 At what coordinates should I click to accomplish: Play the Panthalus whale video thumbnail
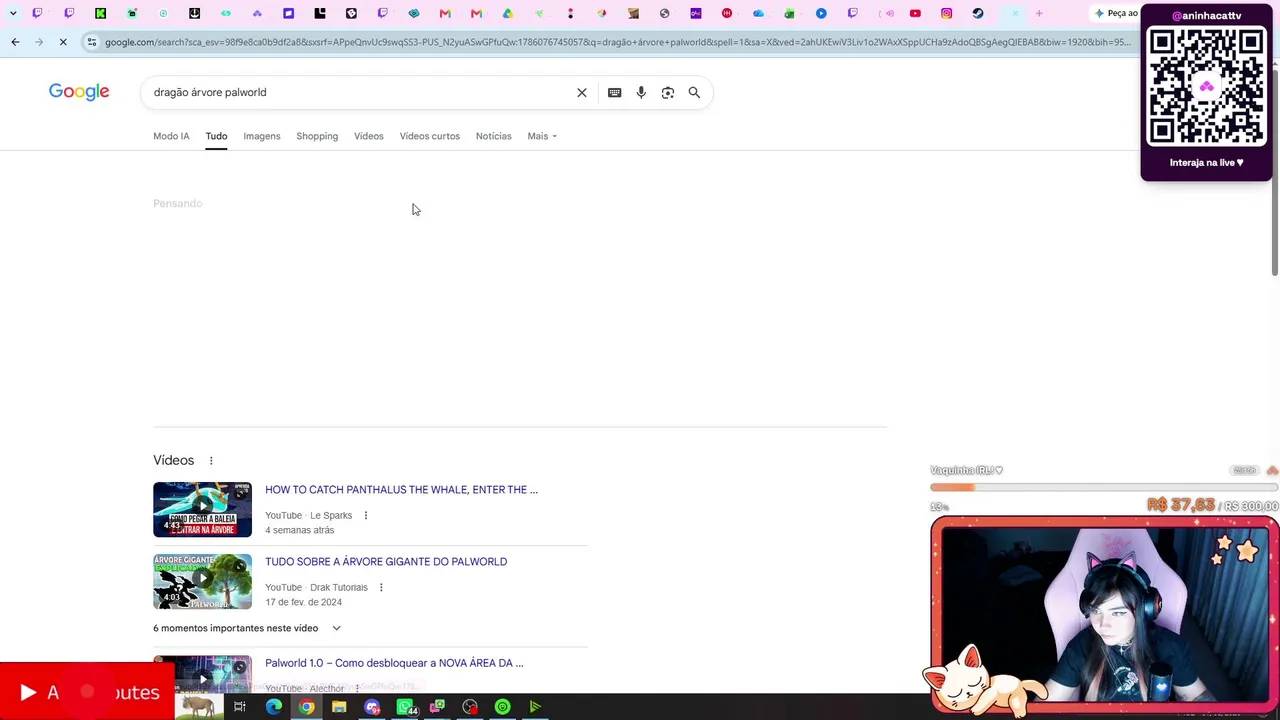(202, 510)
